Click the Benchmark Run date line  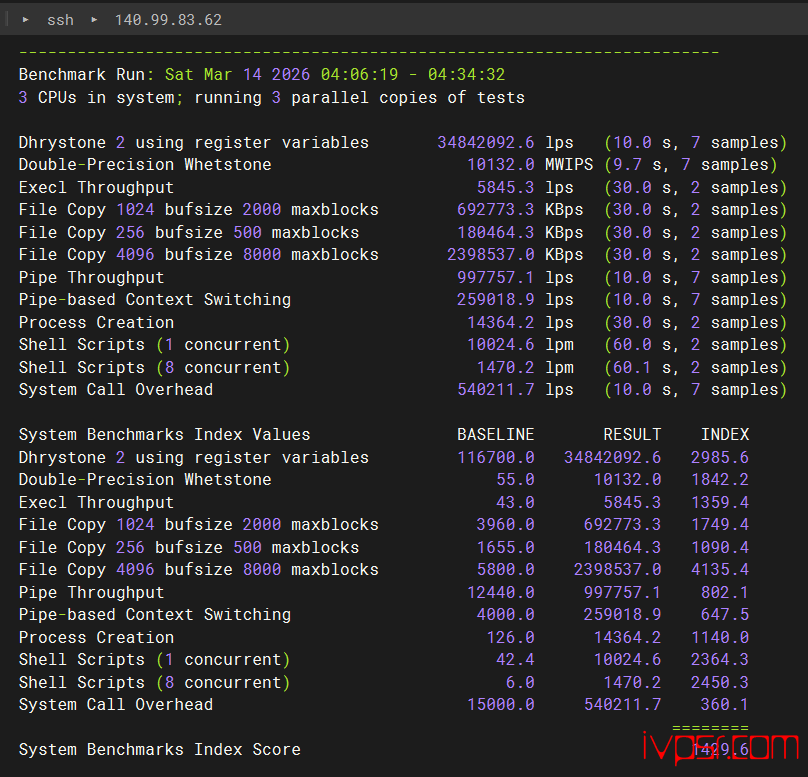[x=261, y=75]
